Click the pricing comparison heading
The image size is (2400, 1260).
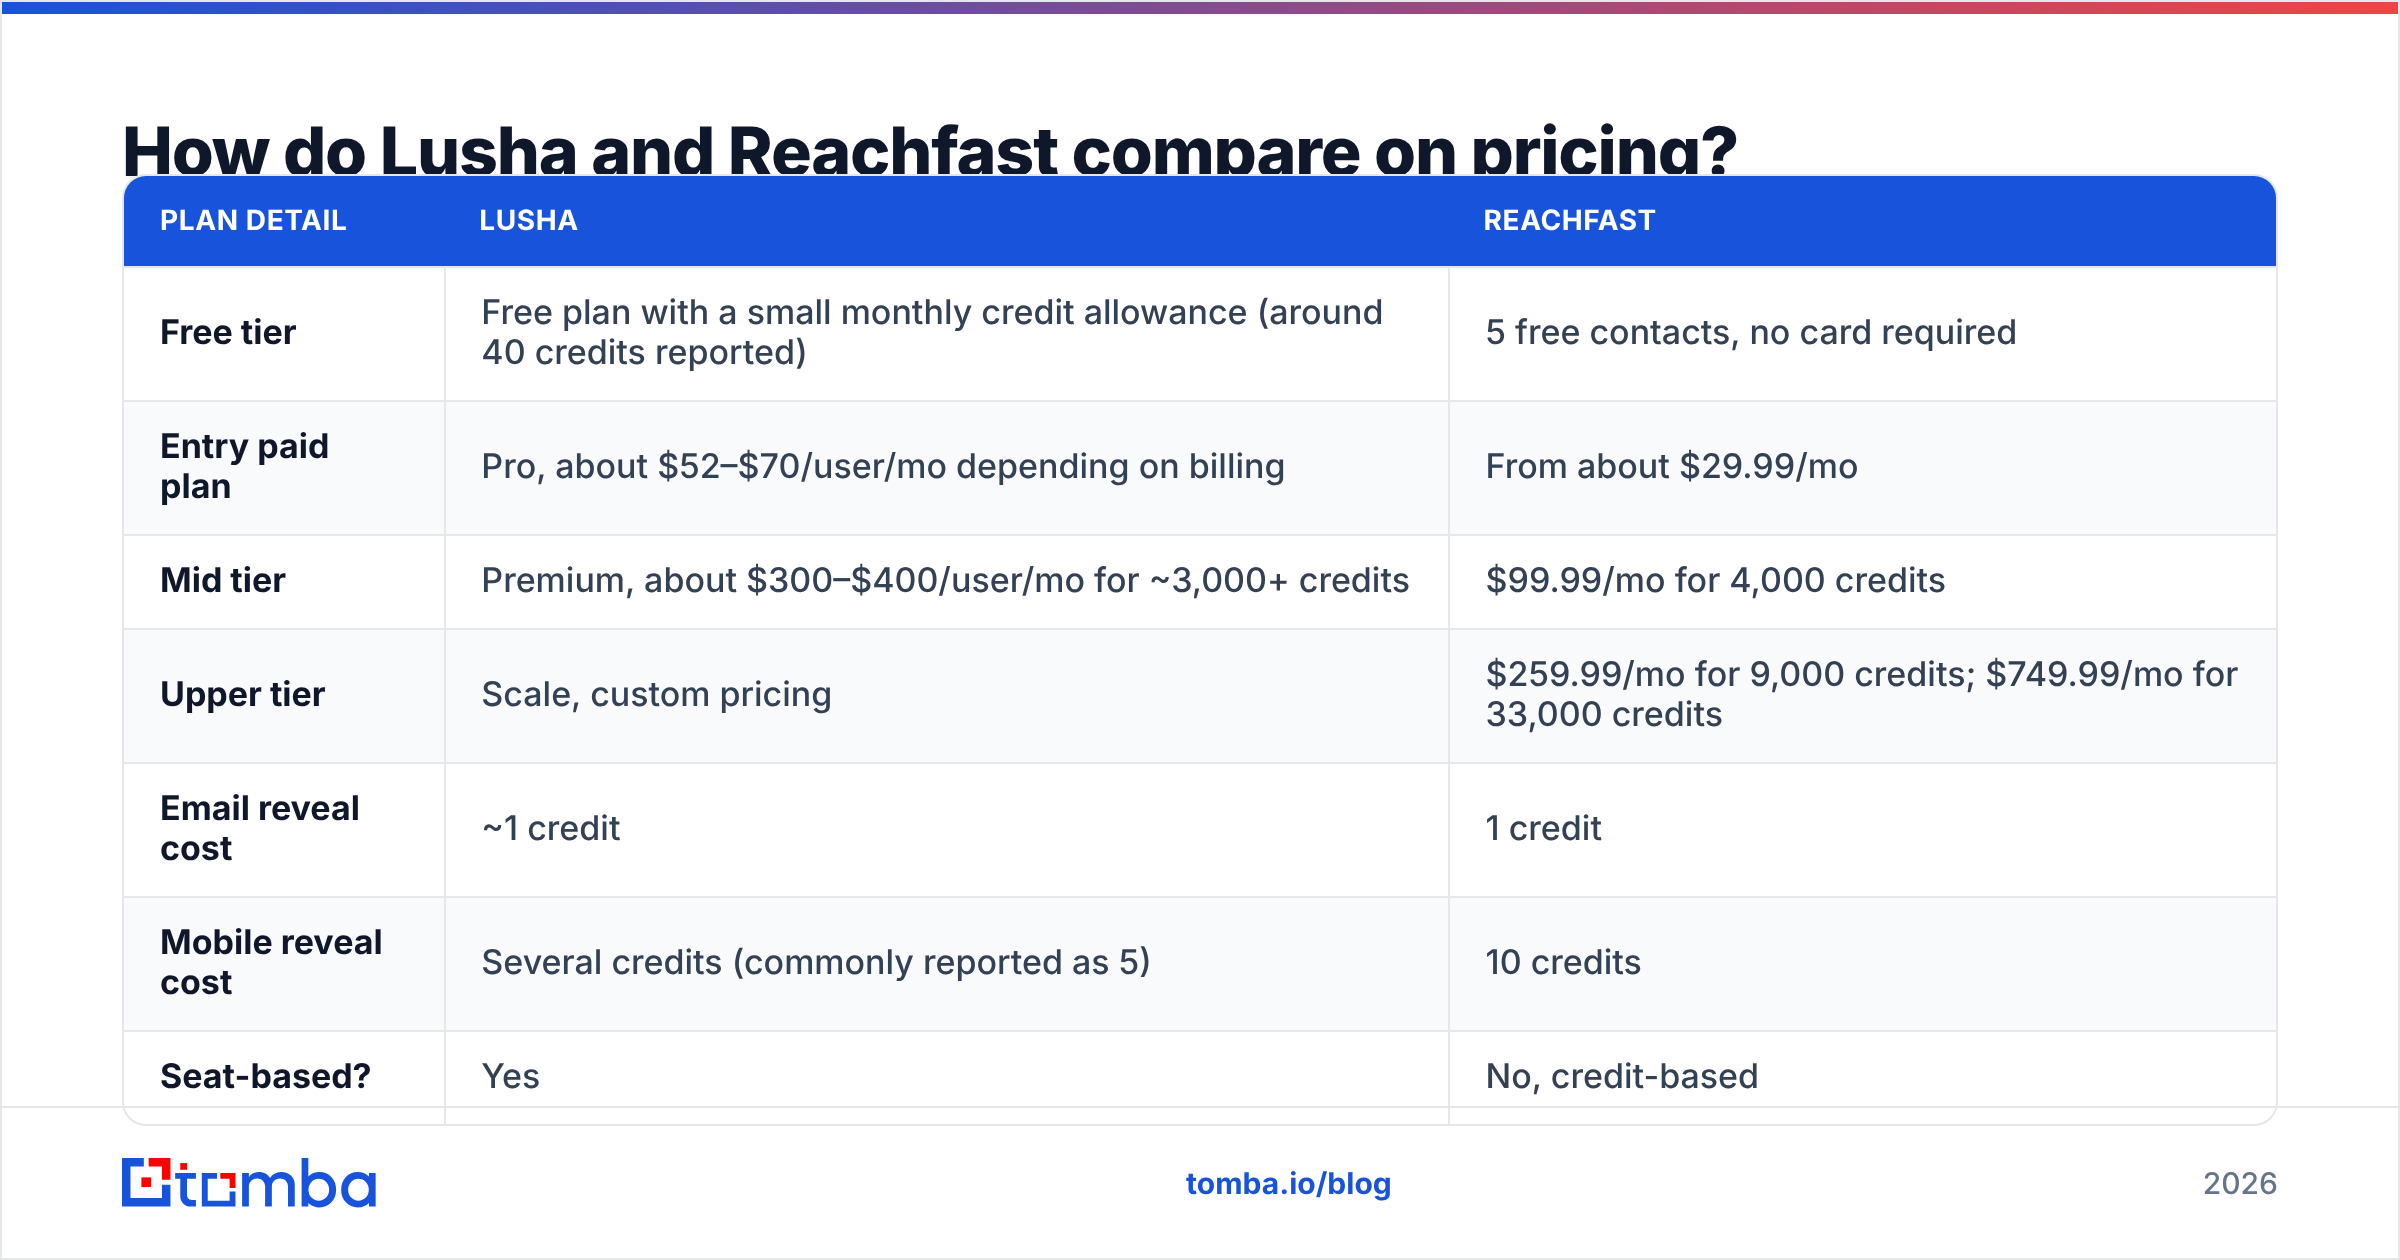click(929, 149)
